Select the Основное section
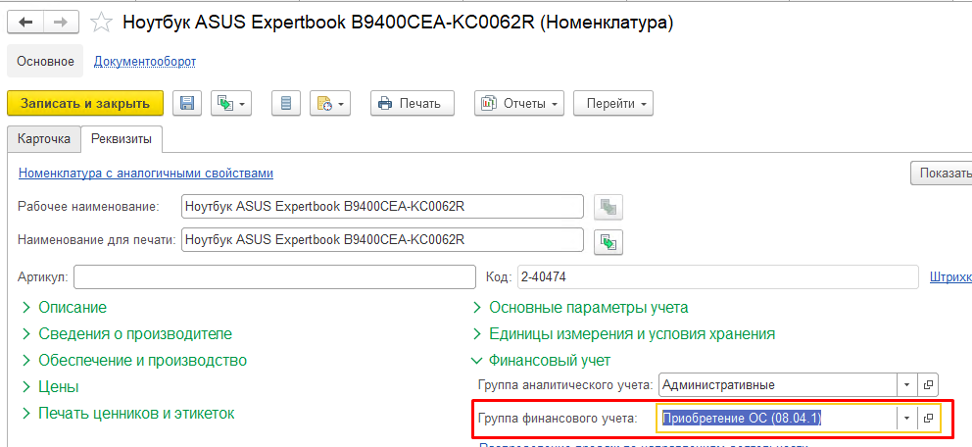Viewport: 972px width, 447px height. (x=45, y=61)
